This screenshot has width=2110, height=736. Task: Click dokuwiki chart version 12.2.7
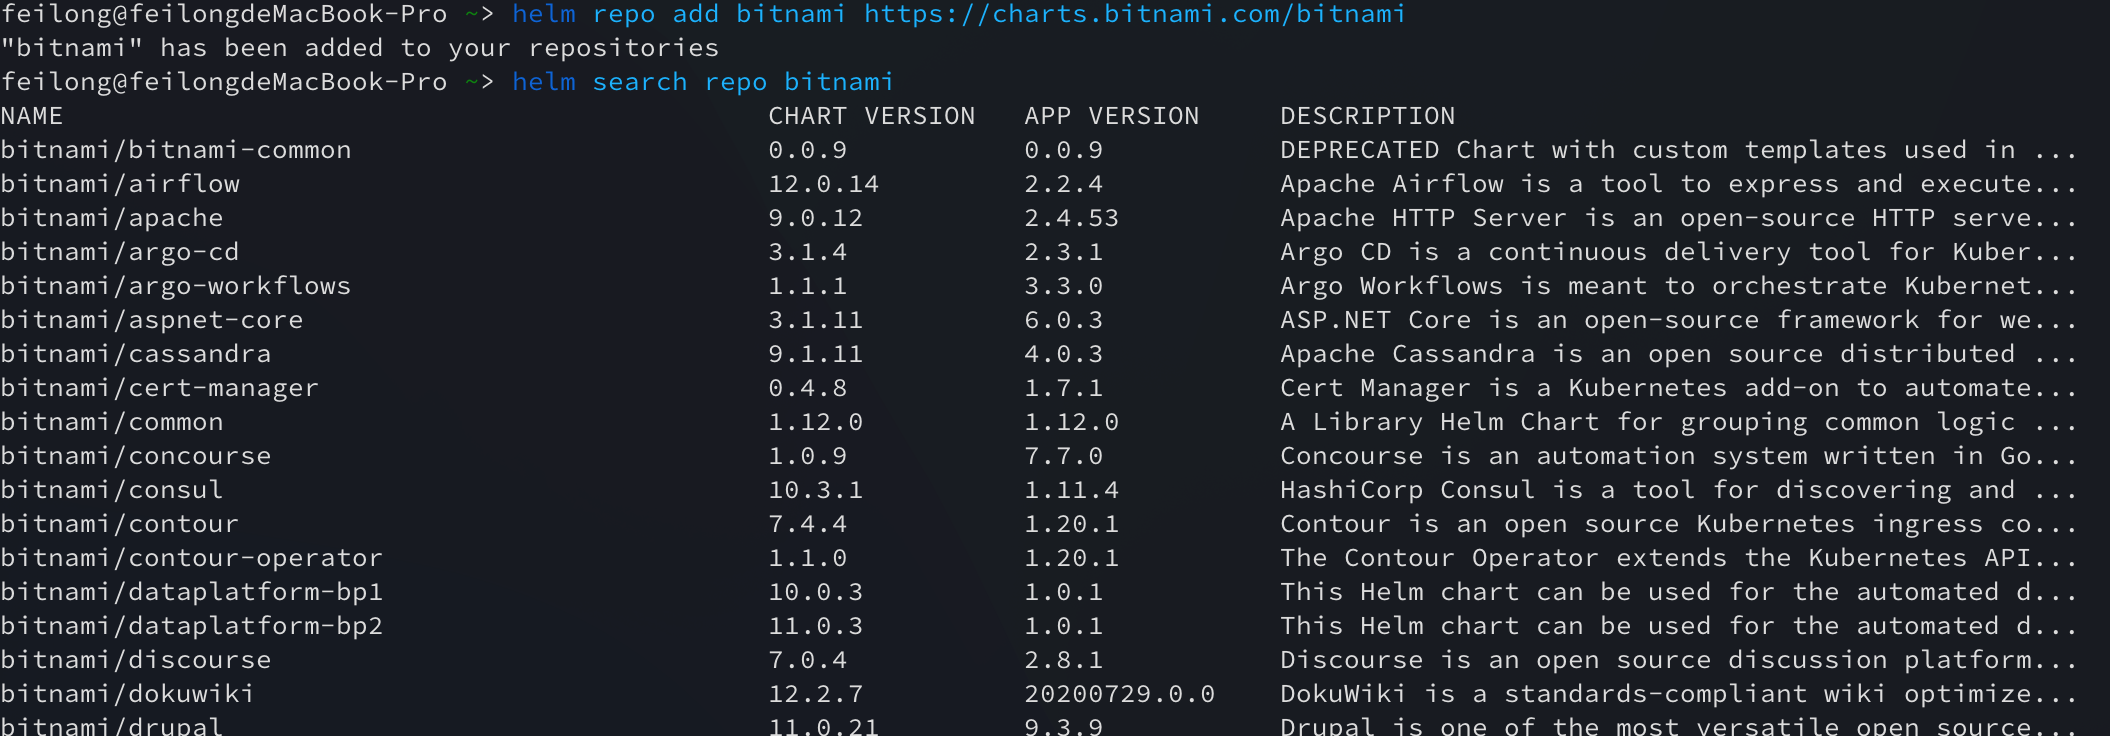coord(816,694)
